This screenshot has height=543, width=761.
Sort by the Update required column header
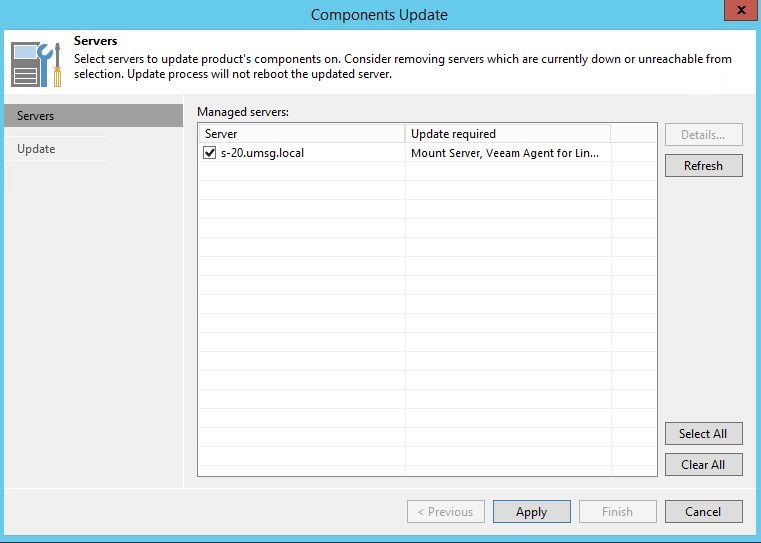point(507,134)
